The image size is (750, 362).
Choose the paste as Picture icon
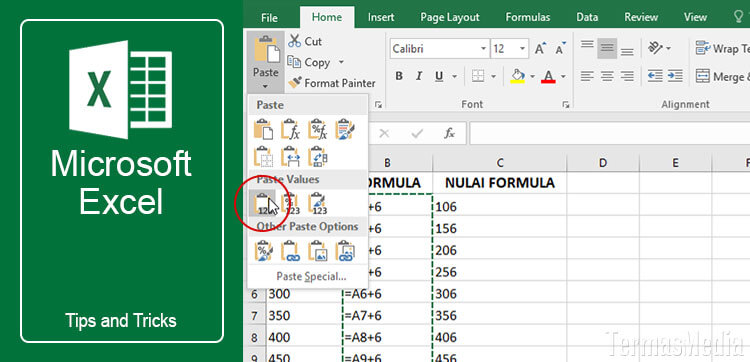[x=318, y=251]
